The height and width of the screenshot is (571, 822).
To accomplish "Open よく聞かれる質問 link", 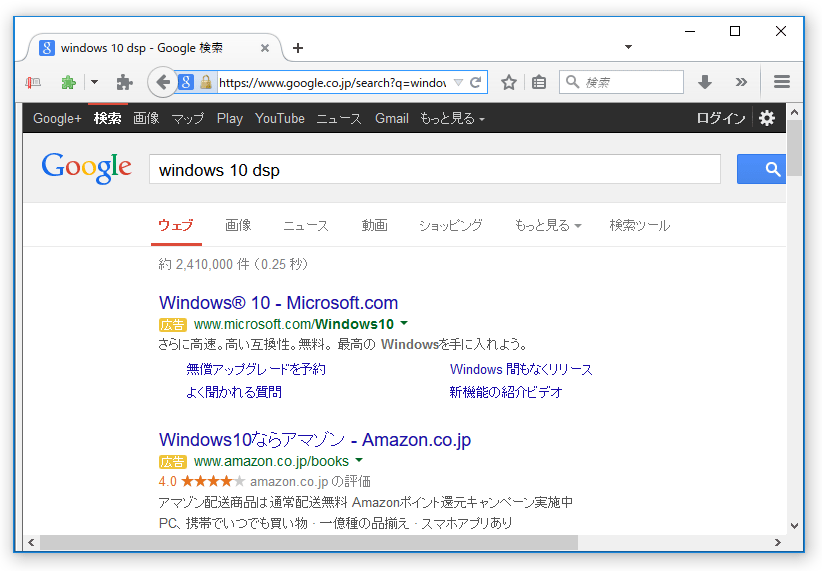I will [234, 392].
